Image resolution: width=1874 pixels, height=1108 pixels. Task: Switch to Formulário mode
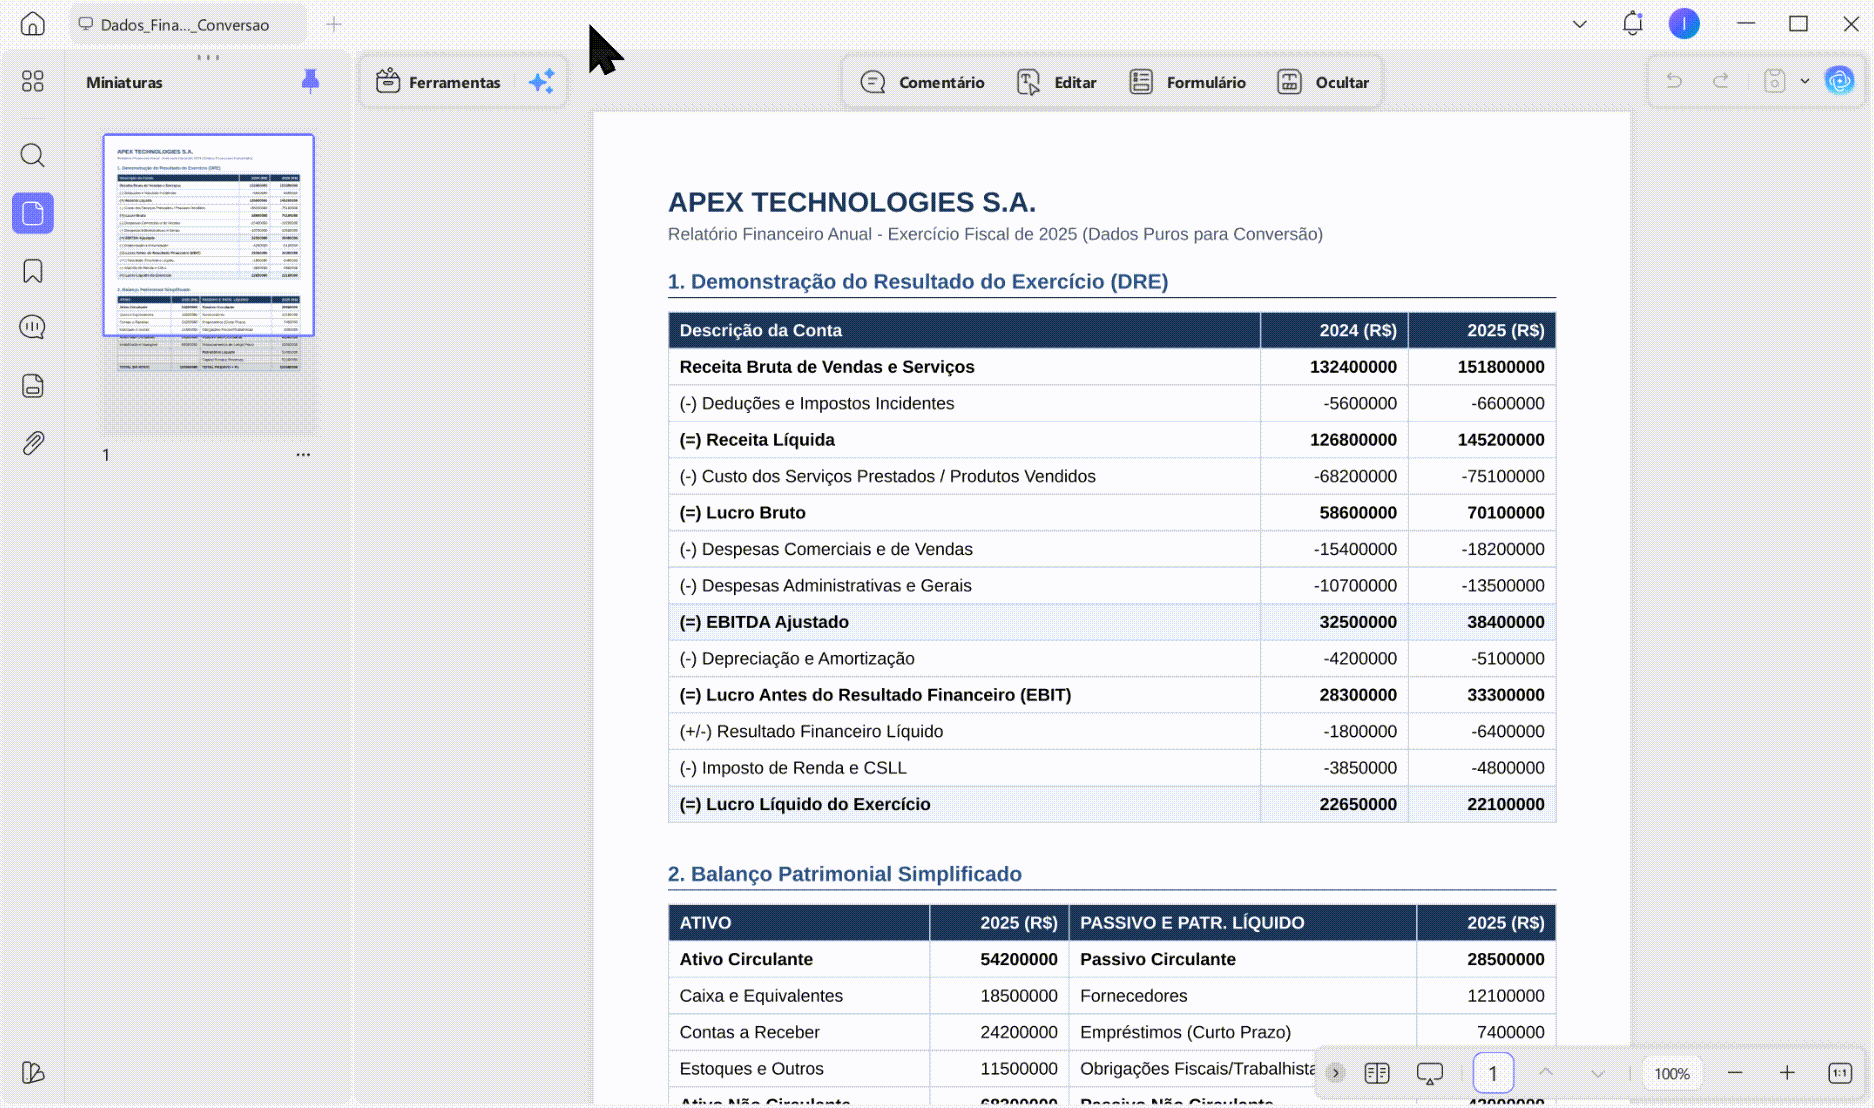pyautogui.click(x=1187, y=82)
